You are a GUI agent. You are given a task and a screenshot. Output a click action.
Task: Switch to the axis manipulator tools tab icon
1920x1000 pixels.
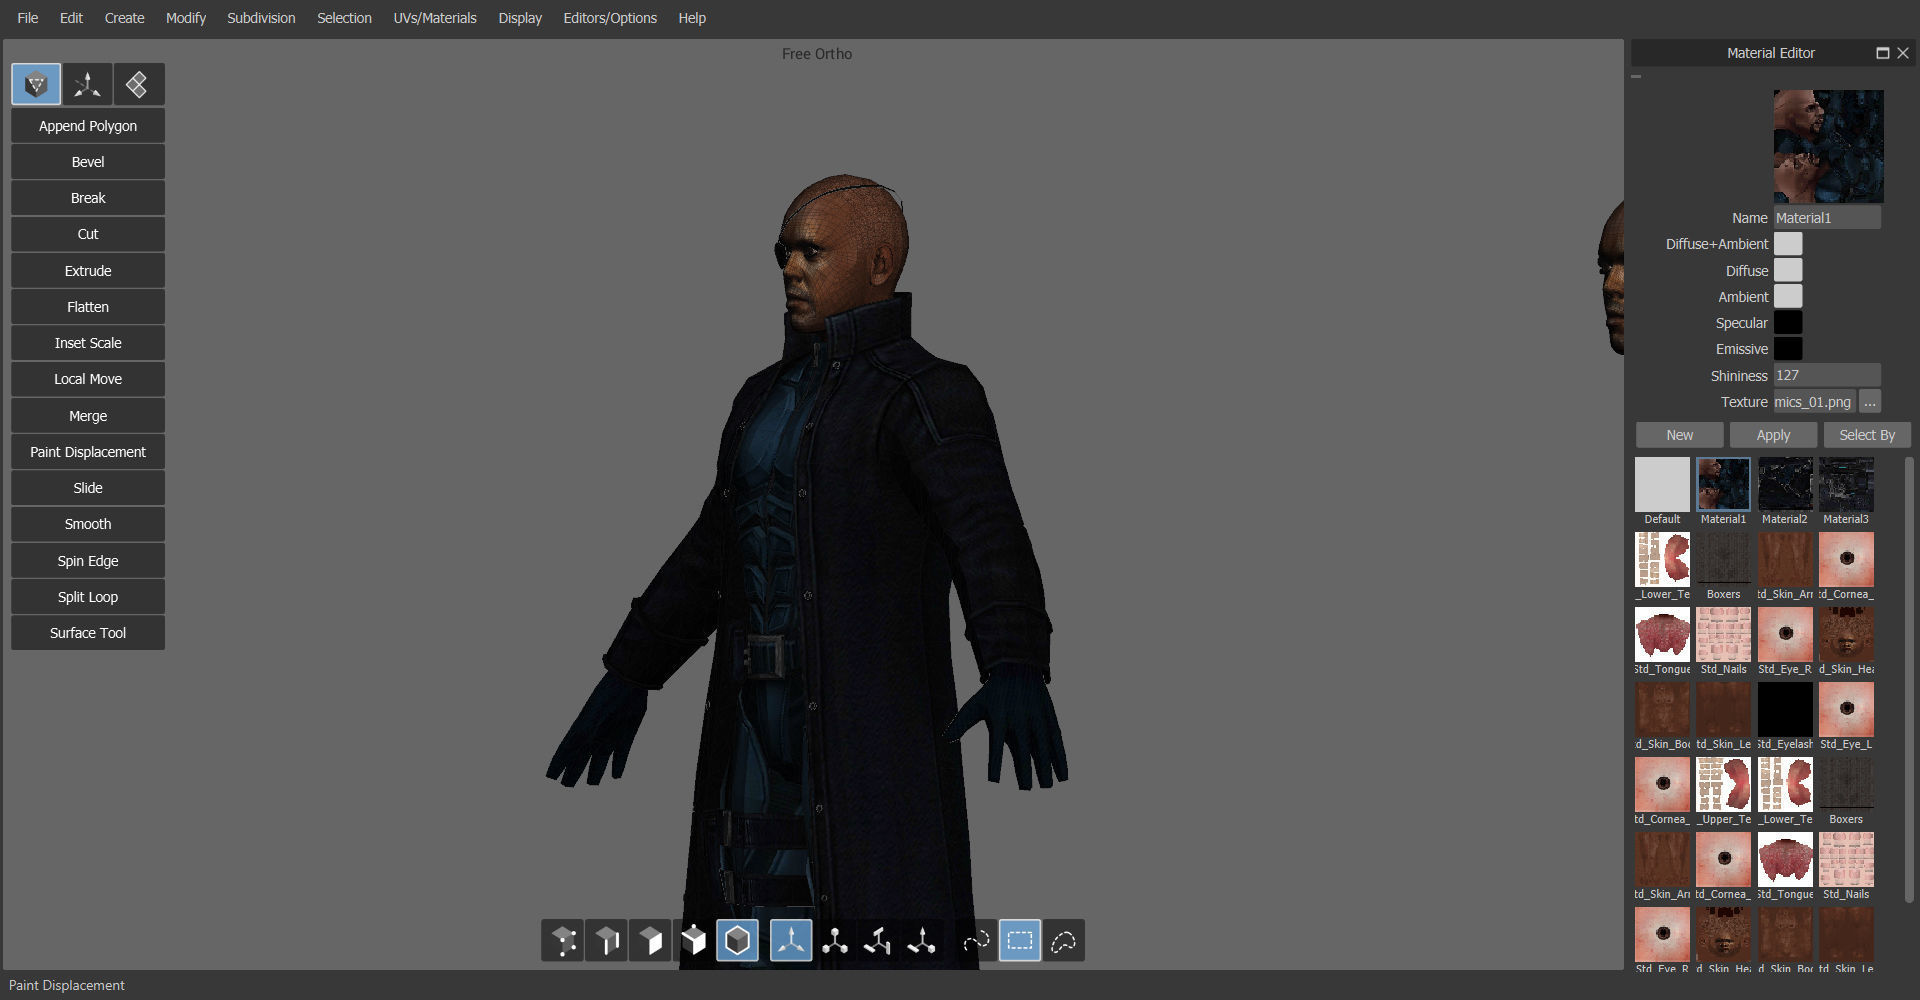(x=88, y=85)
